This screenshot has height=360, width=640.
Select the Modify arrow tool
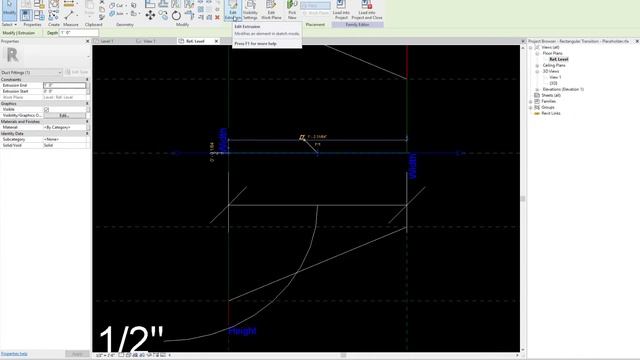pyautogui.click(x=9, y=10)
